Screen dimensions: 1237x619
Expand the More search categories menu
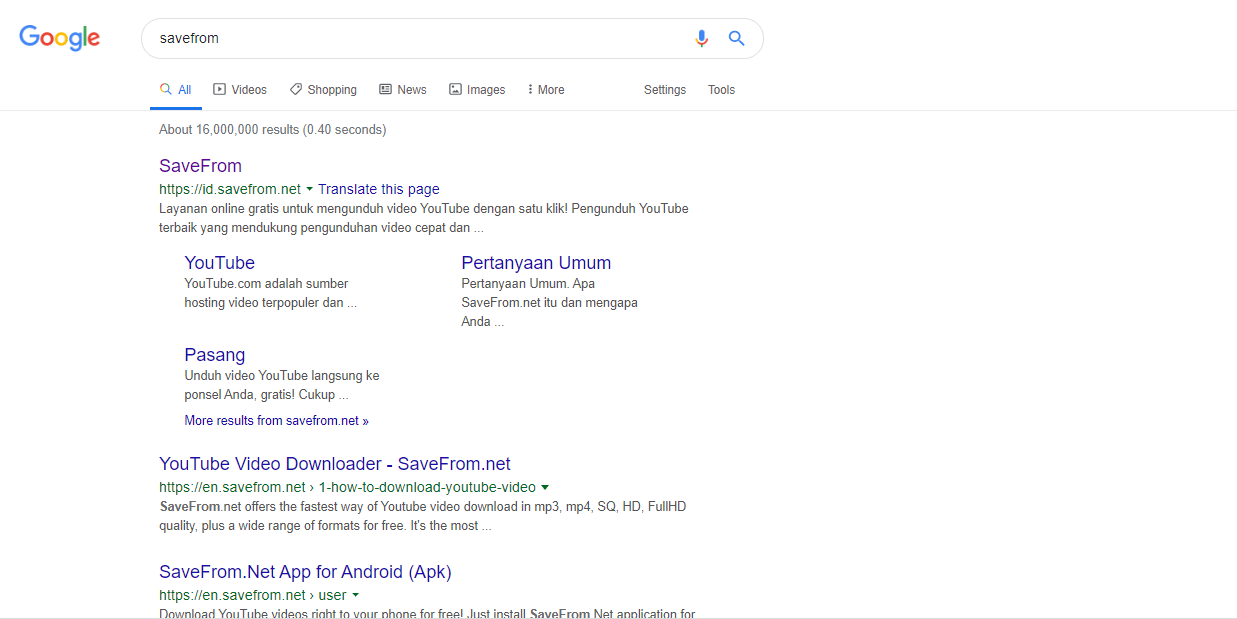pos(546,90)
